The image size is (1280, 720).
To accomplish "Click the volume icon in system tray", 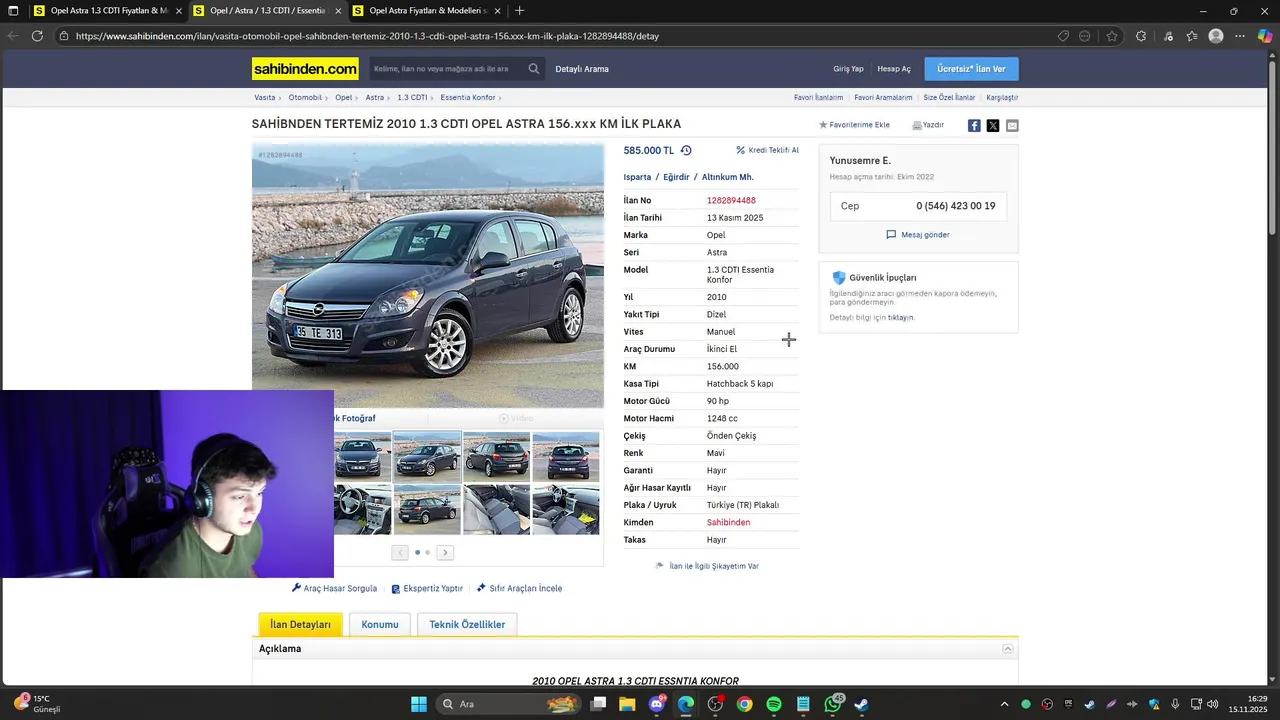I will (1212, 704).
